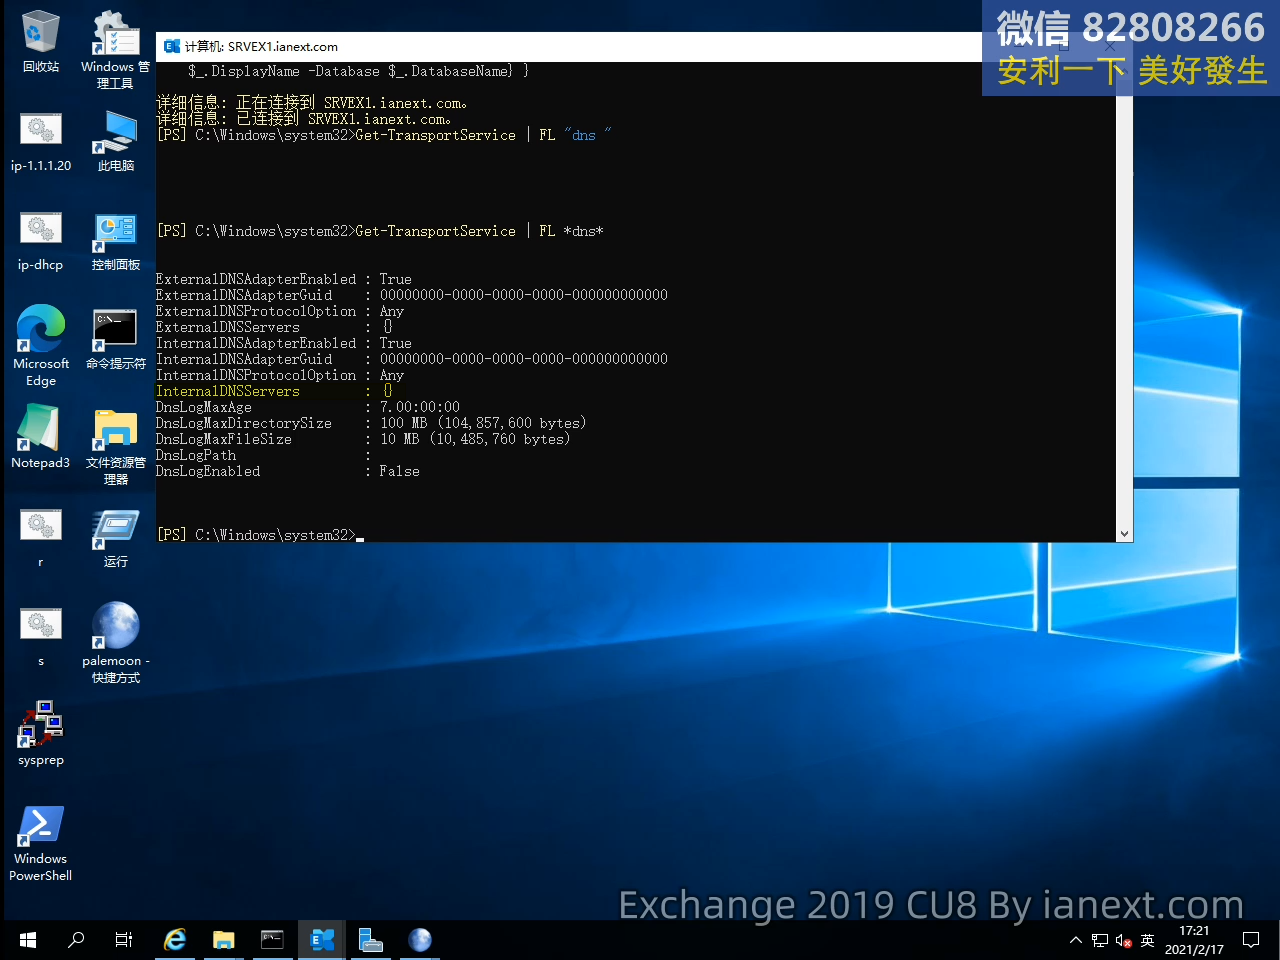Switch to Command Prompt taskbar window
The height and width of the screenshot is (960, 1280).
coord(272,940)
